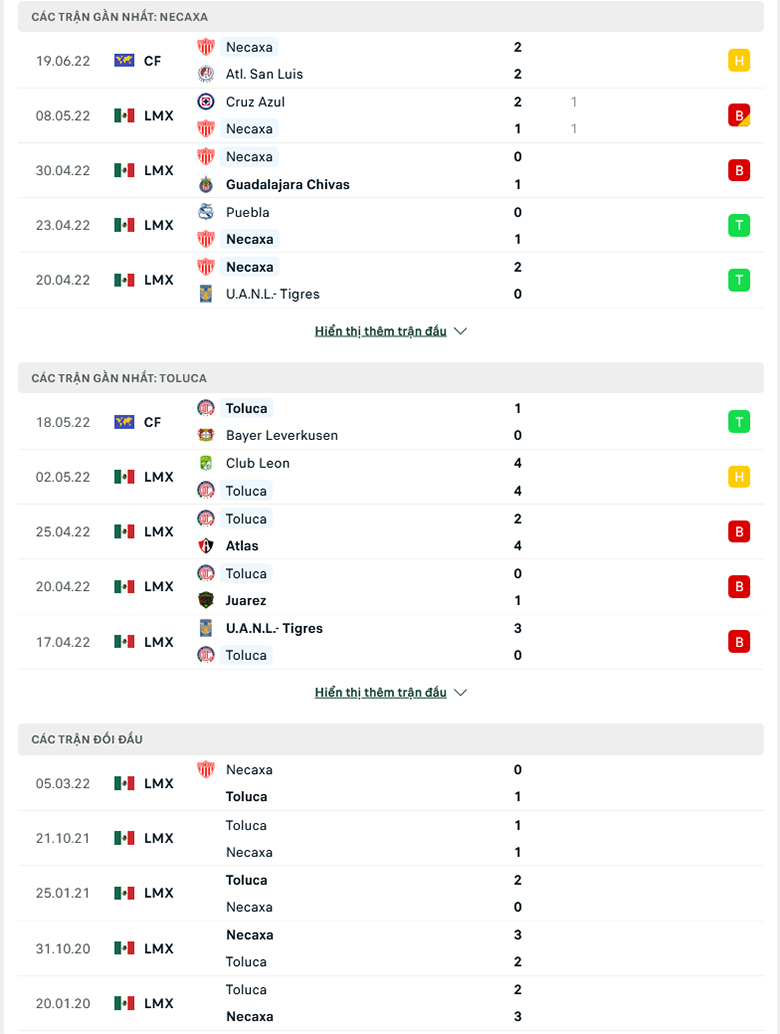The image size is (780, 1034).
Task: Open 'Hiển thị thêm trận đấu' under Toluca section
Action: (380, 692)
